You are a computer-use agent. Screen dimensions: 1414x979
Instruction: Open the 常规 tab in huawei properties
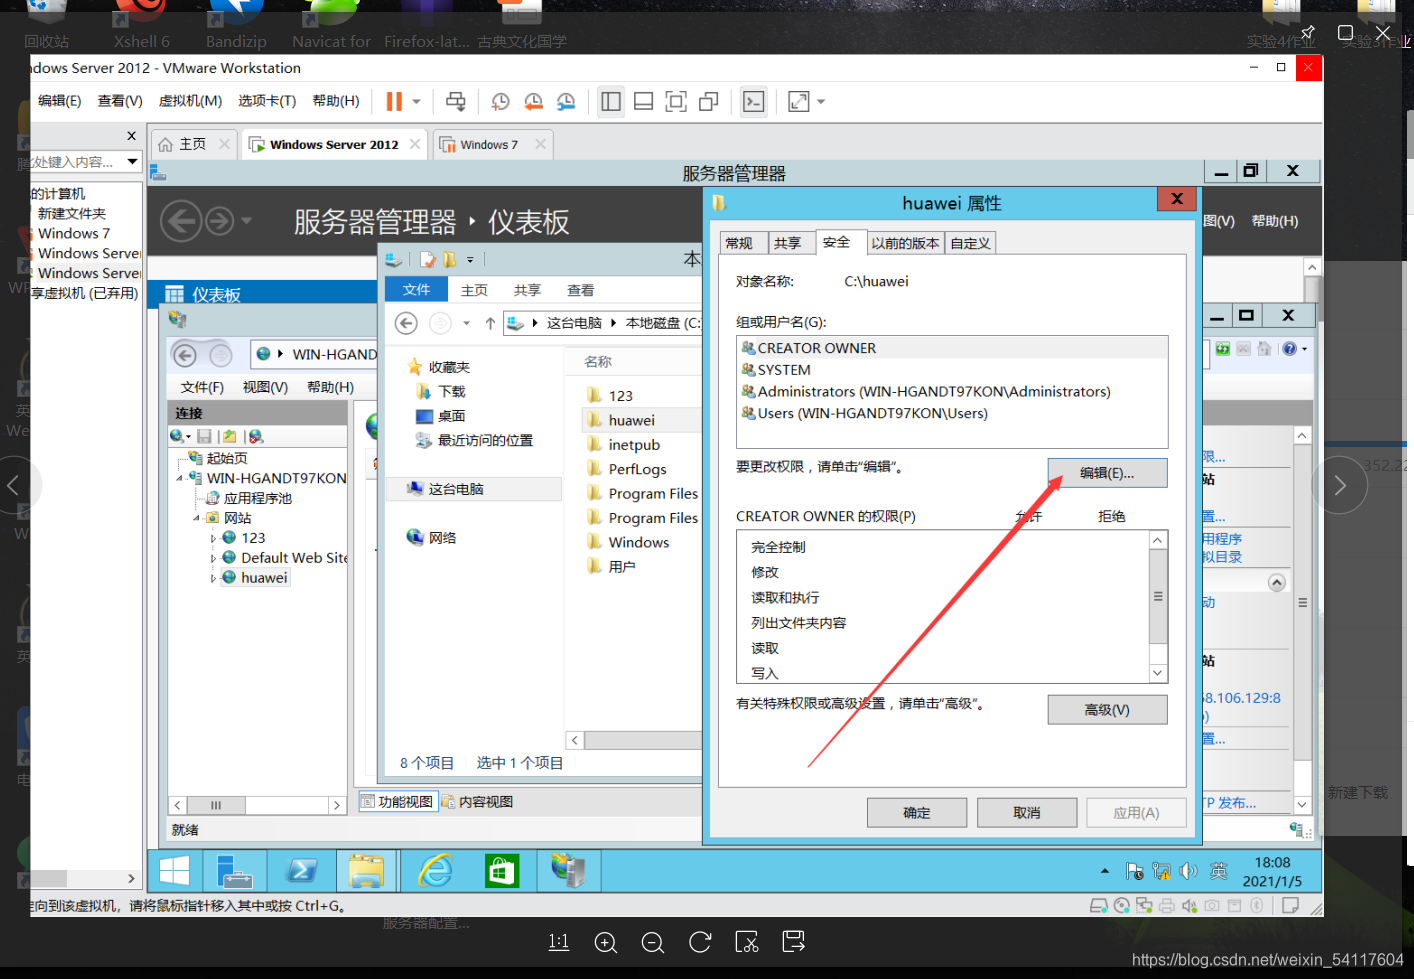point(739,243)
